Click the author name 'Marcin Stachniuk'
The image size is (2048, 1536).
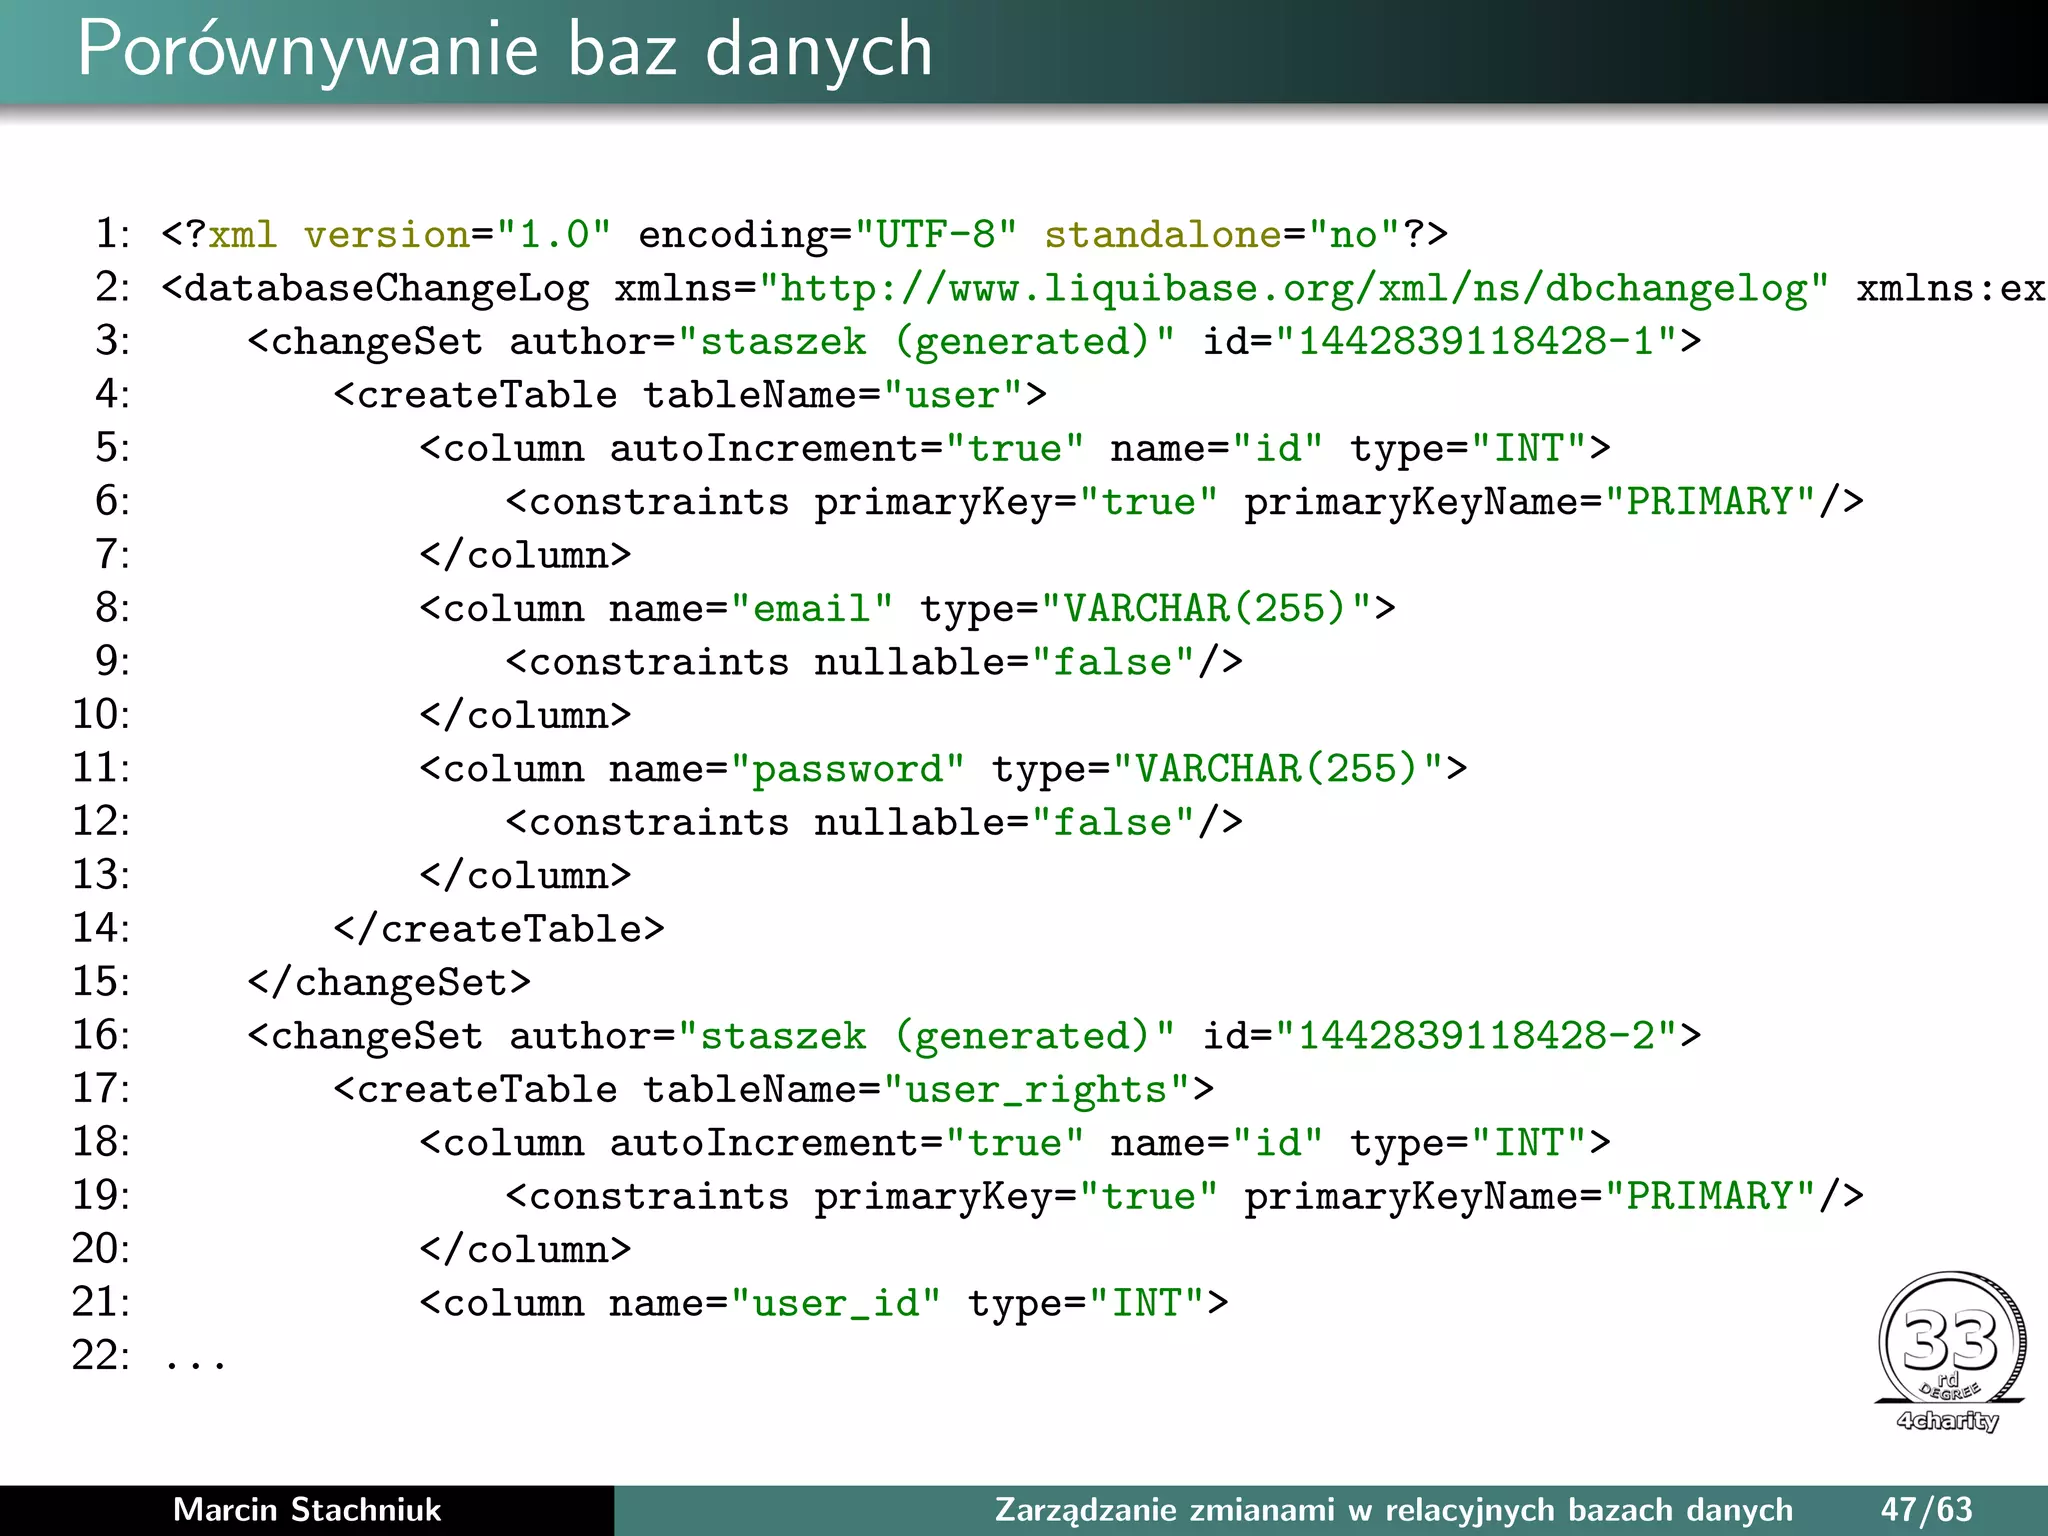pyautogui.click(x=307, y=1510)
